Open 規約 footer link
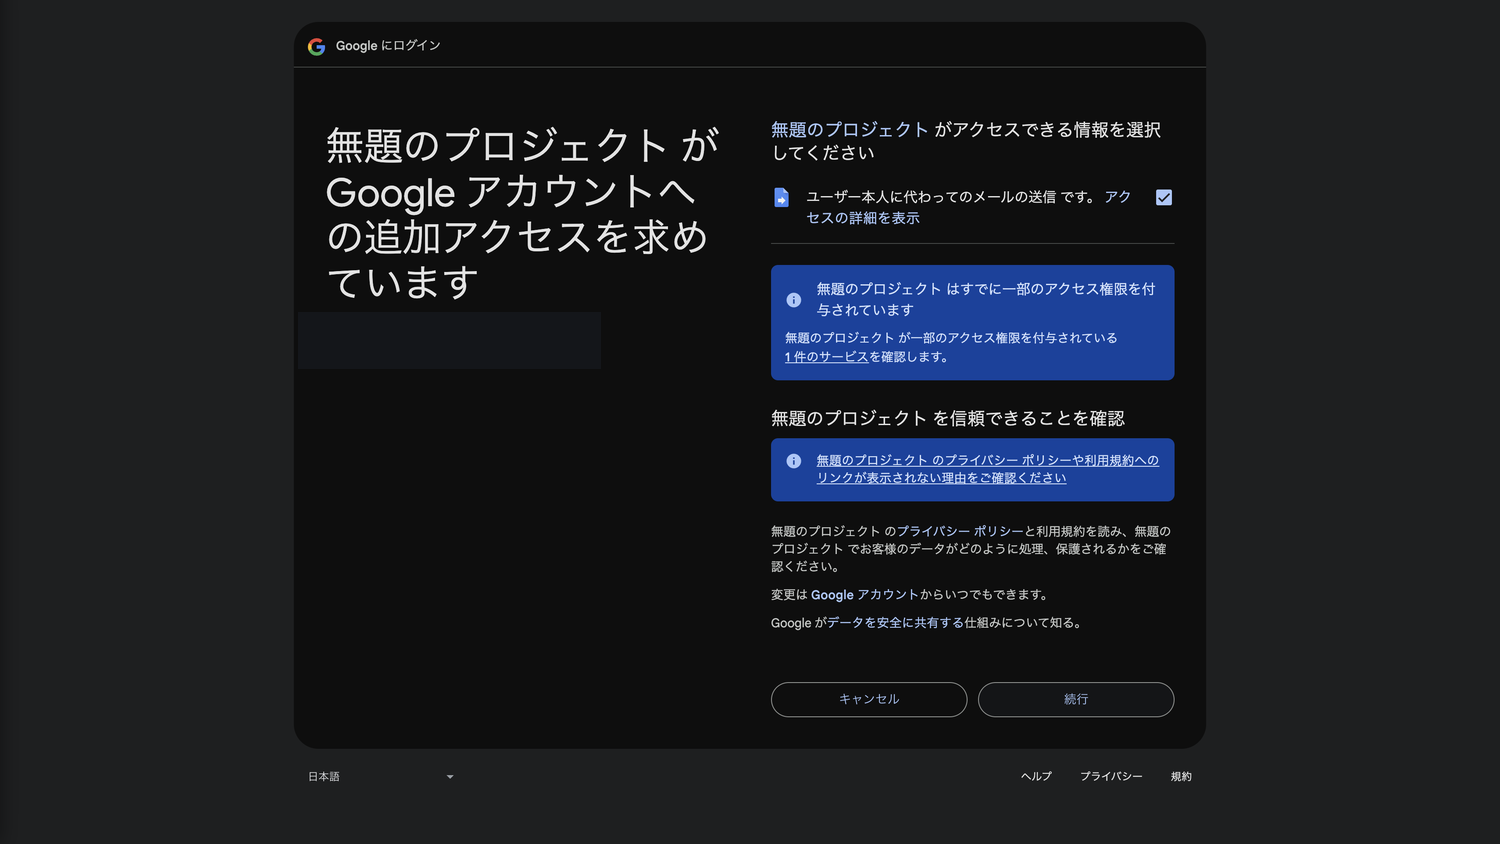 [x=1181, y=776]
